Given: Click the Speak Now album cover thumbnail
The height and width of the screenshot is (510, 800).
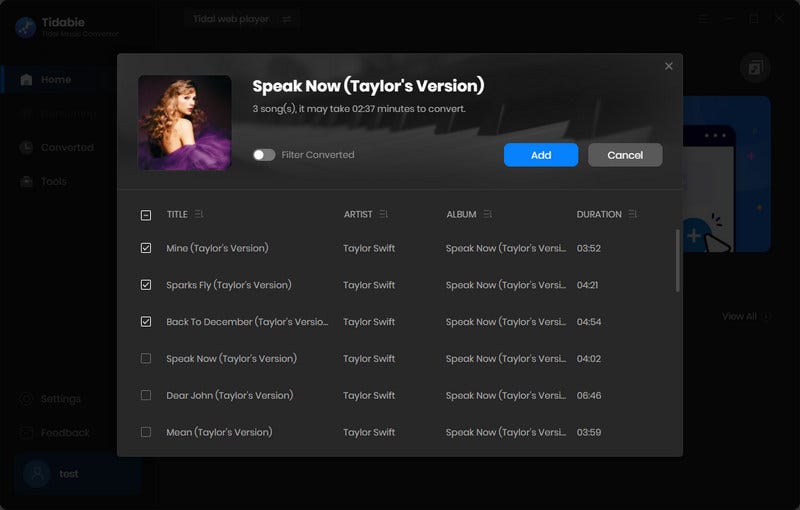Looking at the screenshot, I should coord(185,122).
